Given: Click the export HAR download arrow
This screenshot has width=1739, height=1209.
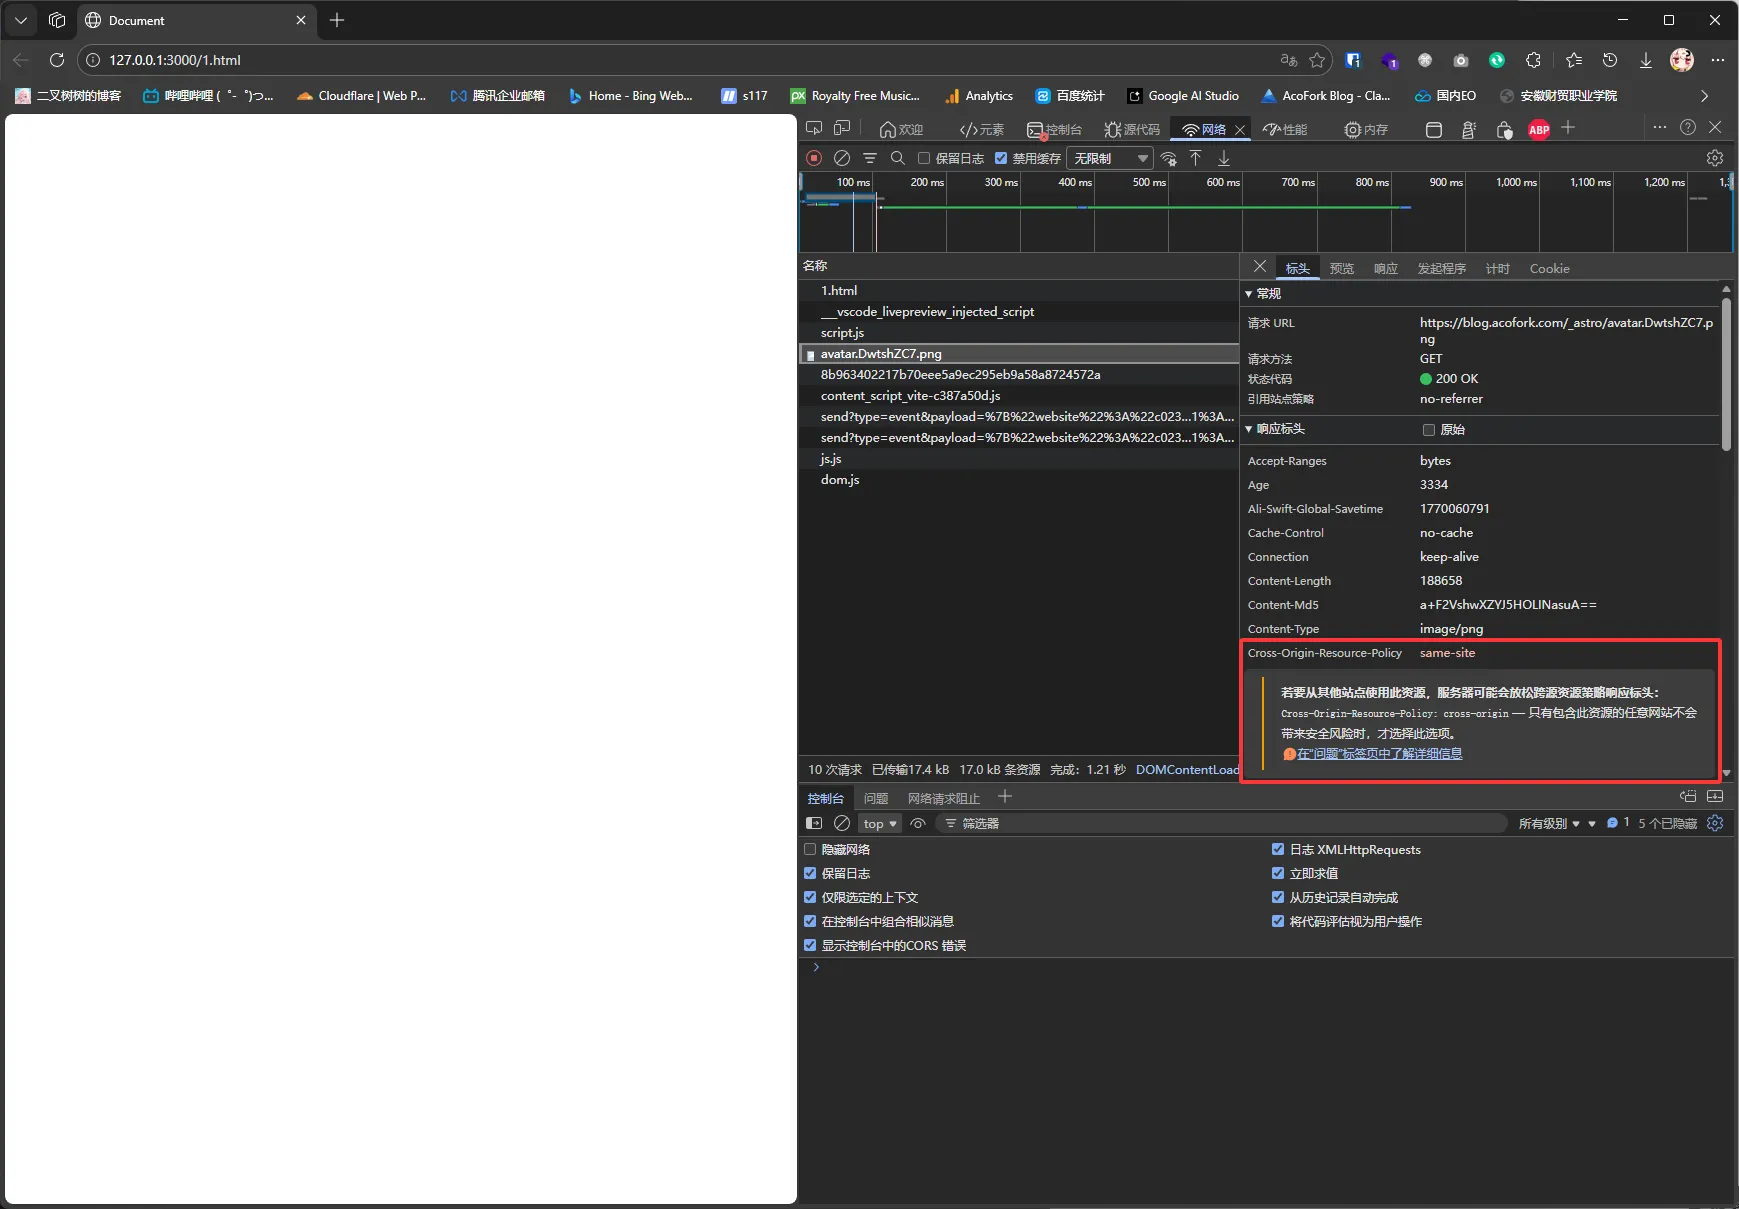Looking at the screenshot, I should click(x=1223, y=158).
